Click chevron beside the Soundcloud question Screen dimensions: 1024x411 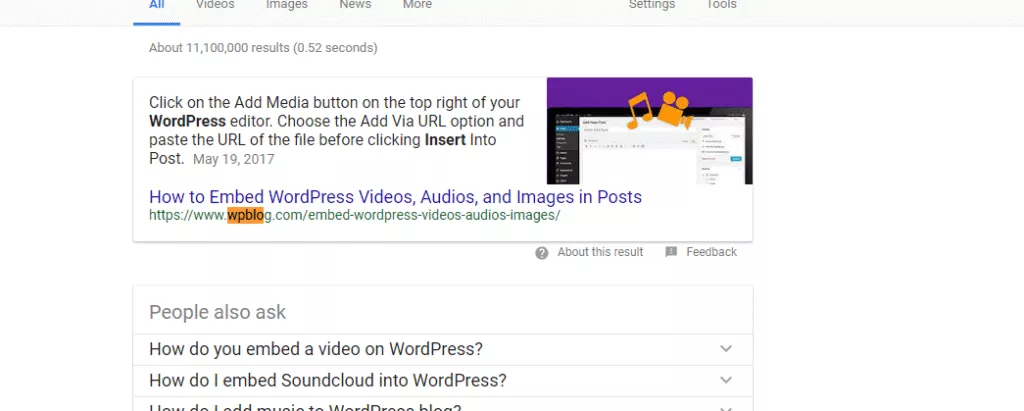point(726,380)
